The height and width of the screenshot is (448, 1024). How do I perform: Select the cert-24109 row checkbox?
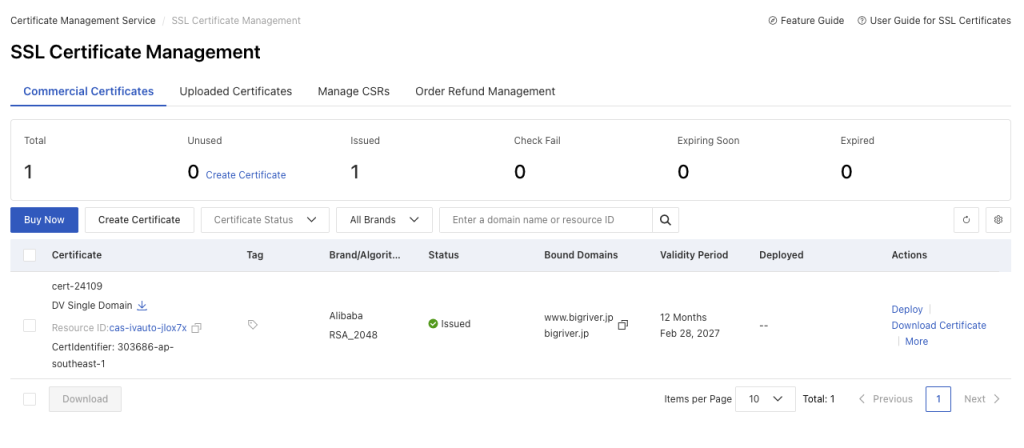click(29, 326)
